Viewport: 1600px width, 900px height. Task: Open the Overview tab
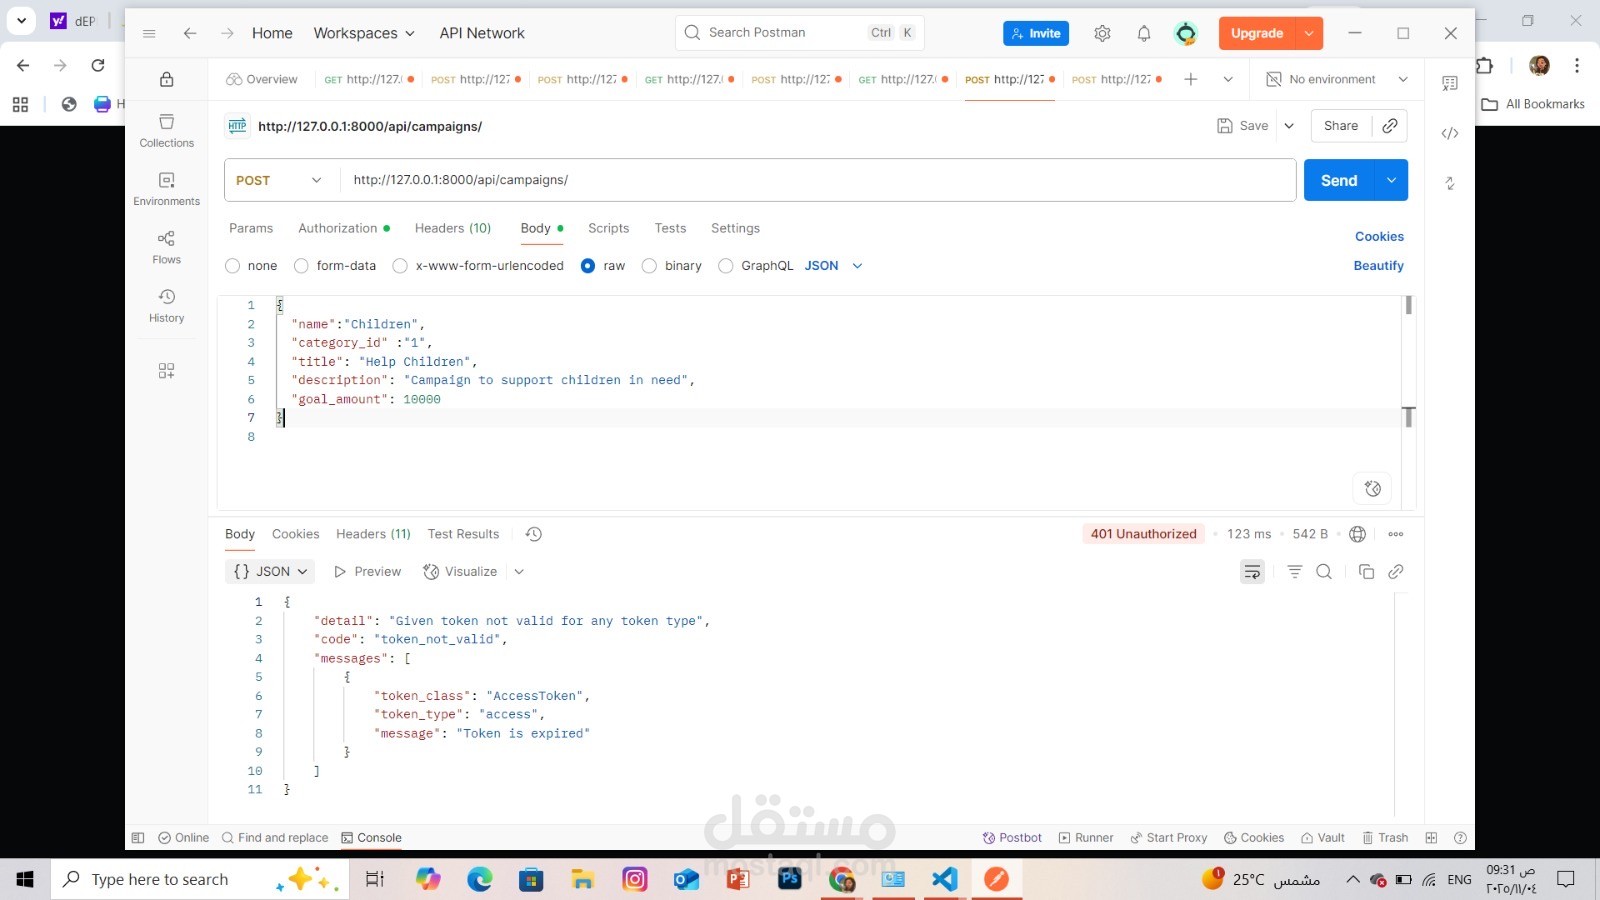pos(262,79)
